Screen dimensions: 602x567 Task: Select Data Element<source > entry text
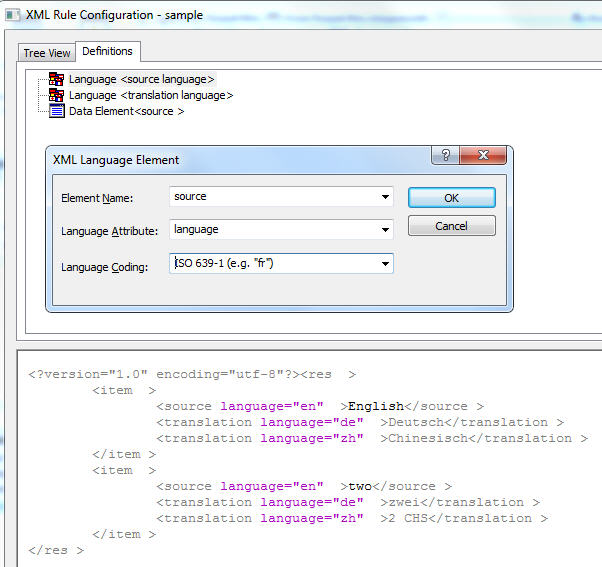point(126,111)
